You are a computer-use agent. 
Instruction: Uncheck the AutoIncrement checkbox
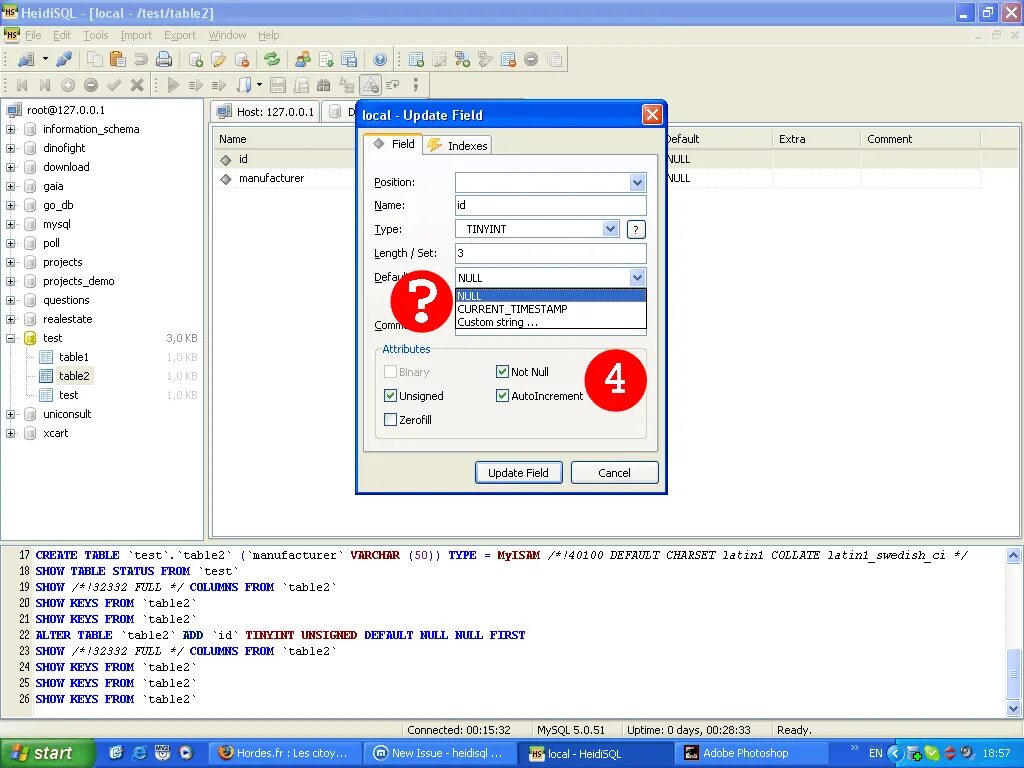(502, 396)
